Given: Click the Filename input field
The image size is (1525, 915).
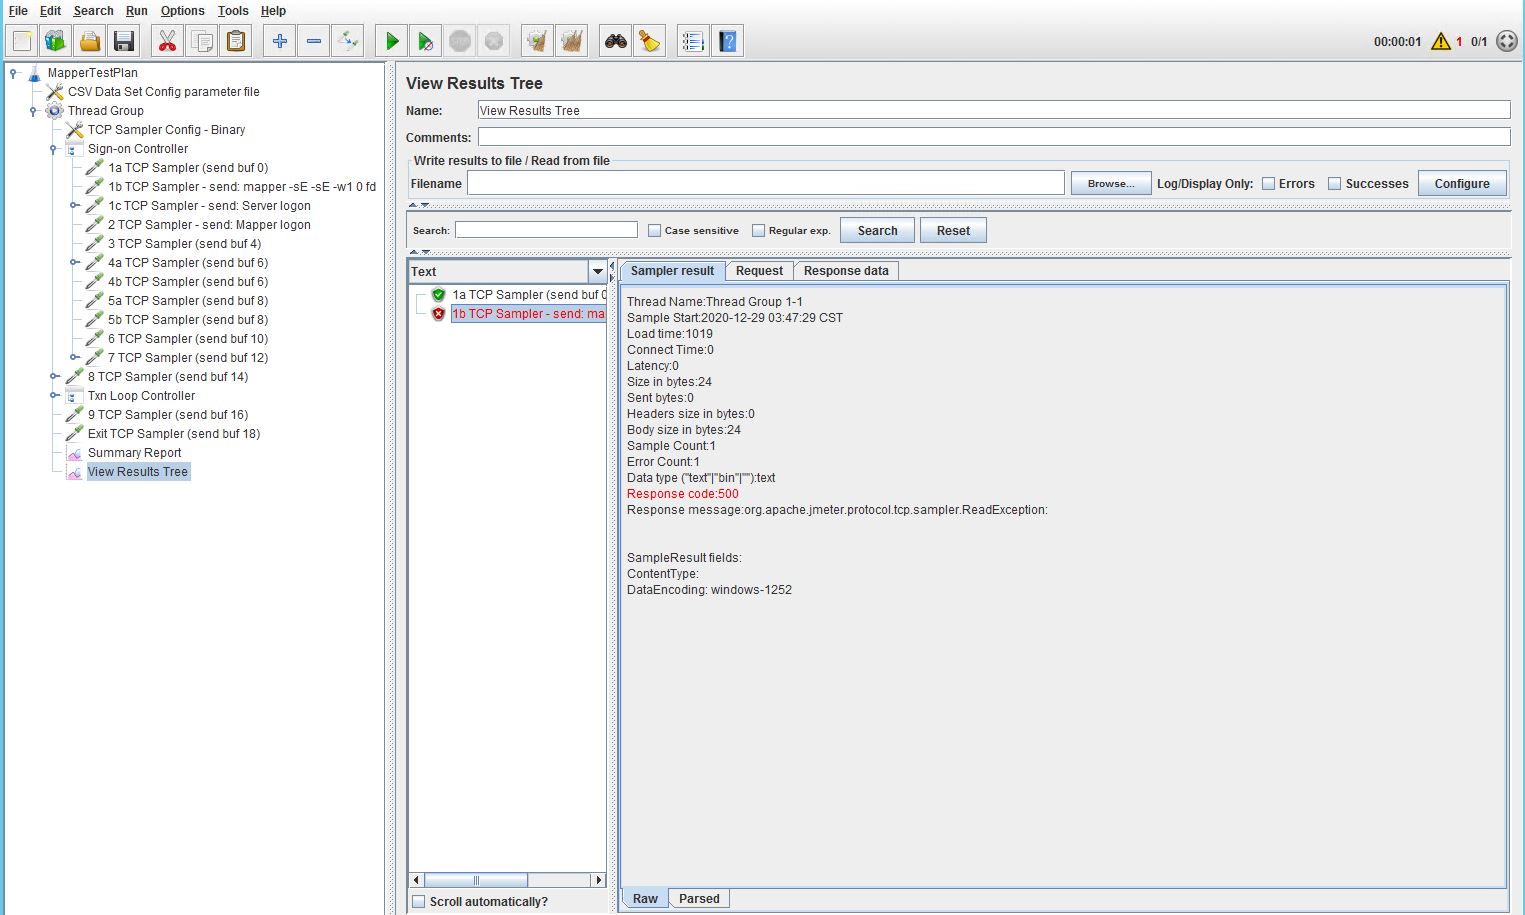Looking at the screenshot, I should pyautogui.click(x=765, y=183).
